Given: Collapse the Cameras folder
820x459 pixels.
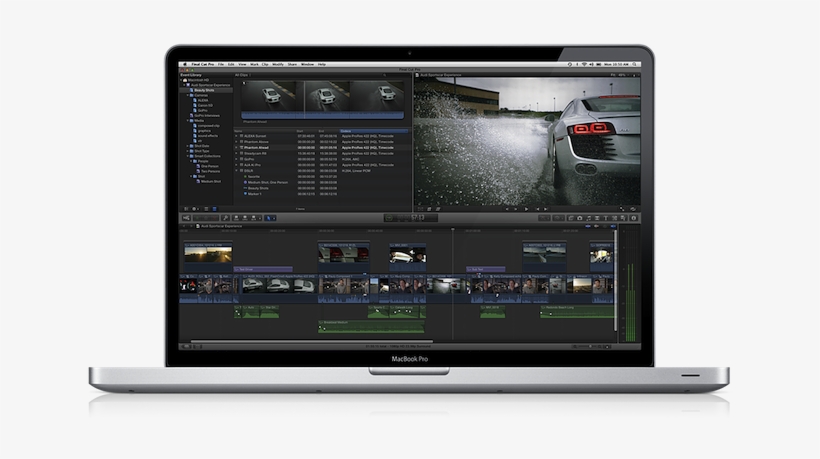Looking at the screenshot, I should [x=188, y=95].
